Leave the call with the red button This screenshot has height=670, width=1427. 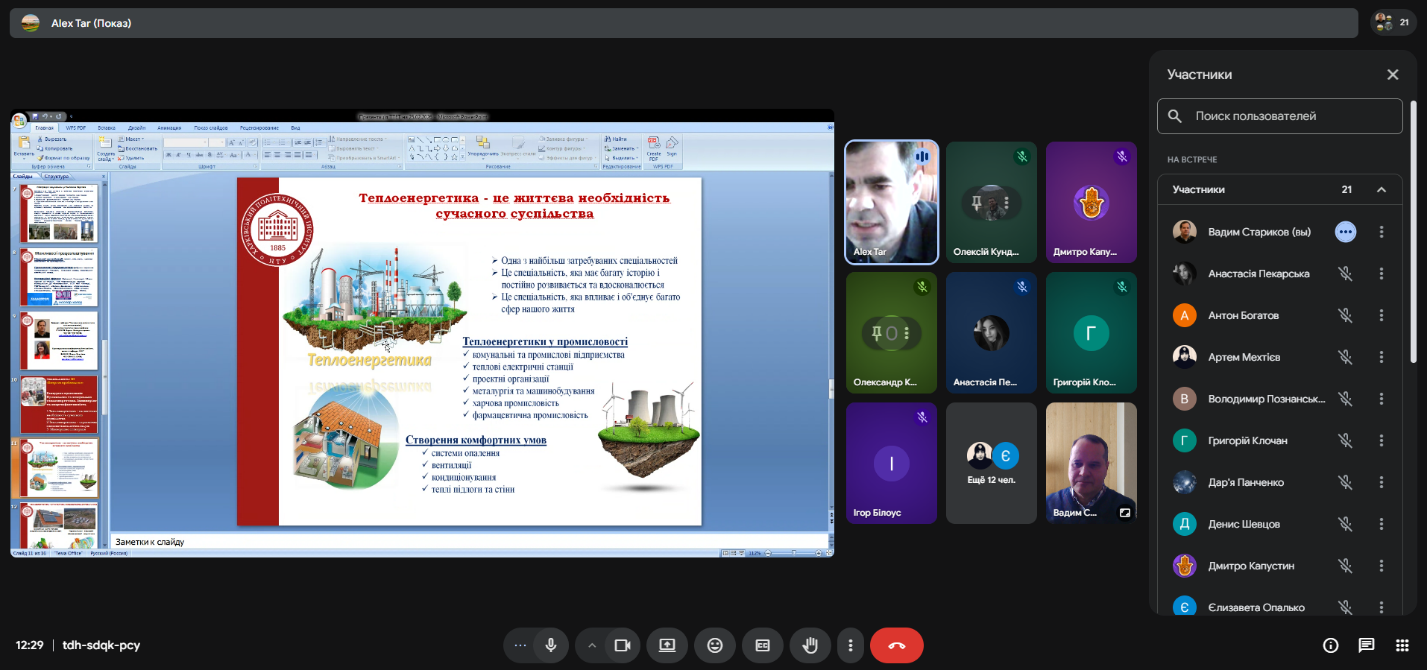[x=896, y=645]
